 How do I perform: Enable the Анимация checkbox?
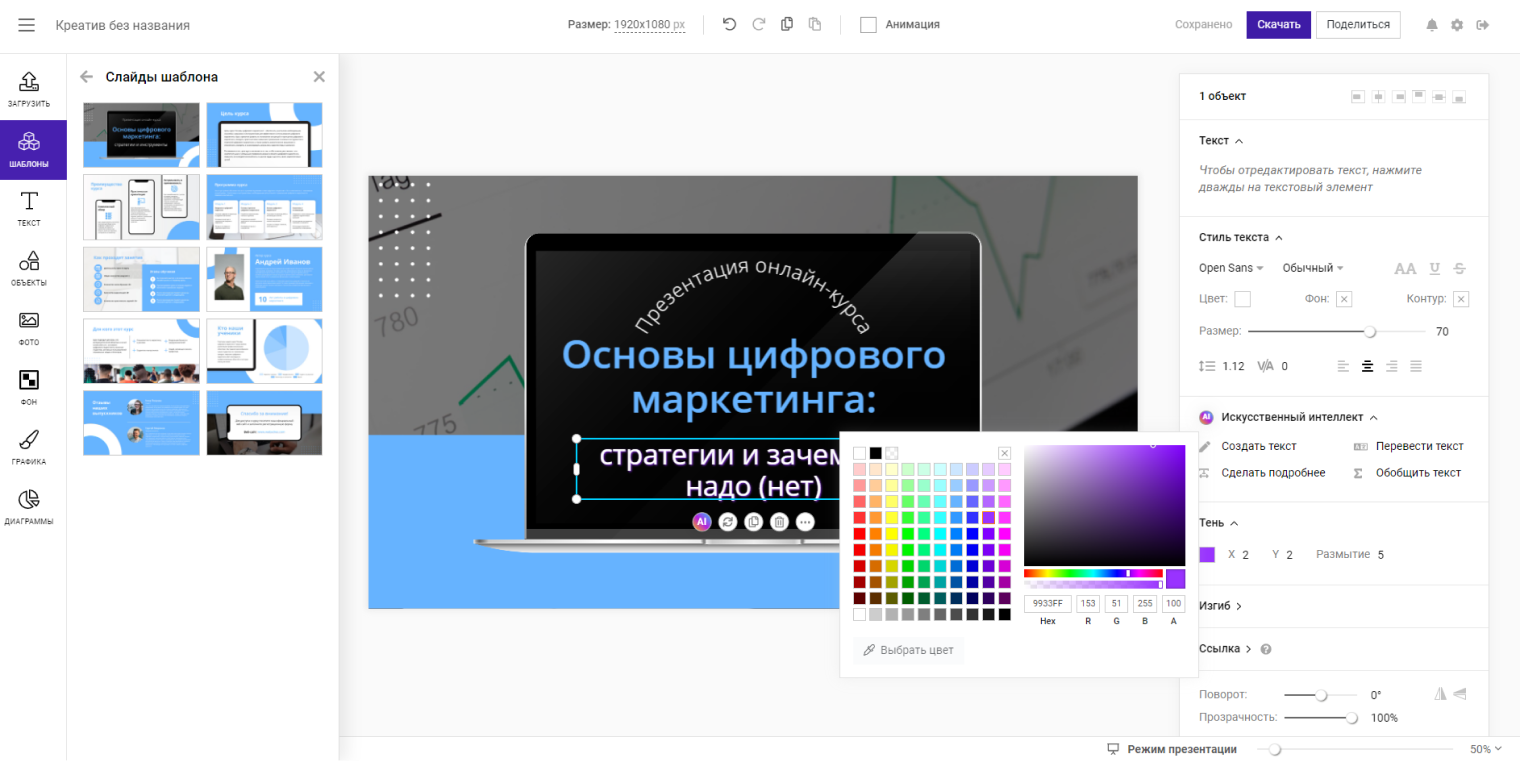[x=868, y=25]
